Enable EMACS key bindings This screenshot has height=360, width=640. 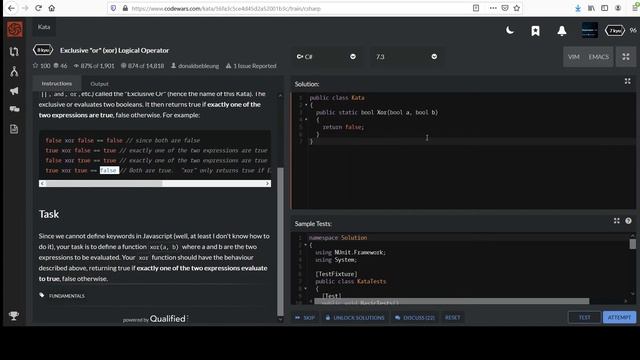(598, 57)
